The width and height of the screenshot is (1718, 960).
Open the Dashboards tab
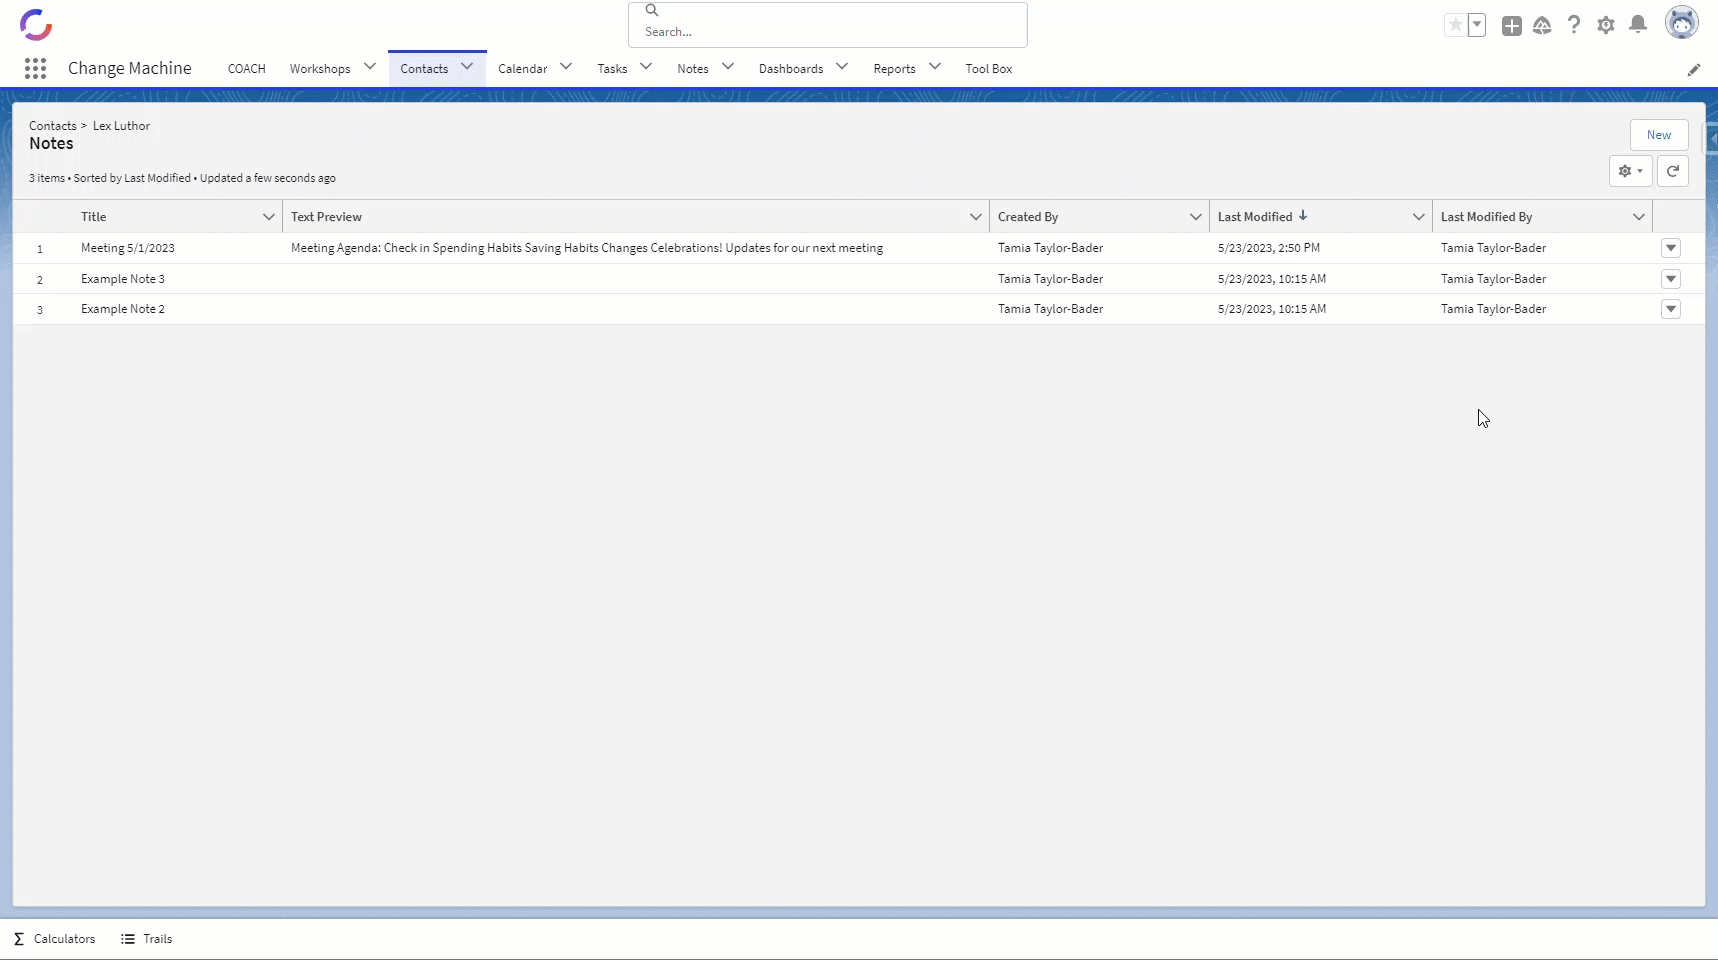pyautogui.click(x=791, y=69)
